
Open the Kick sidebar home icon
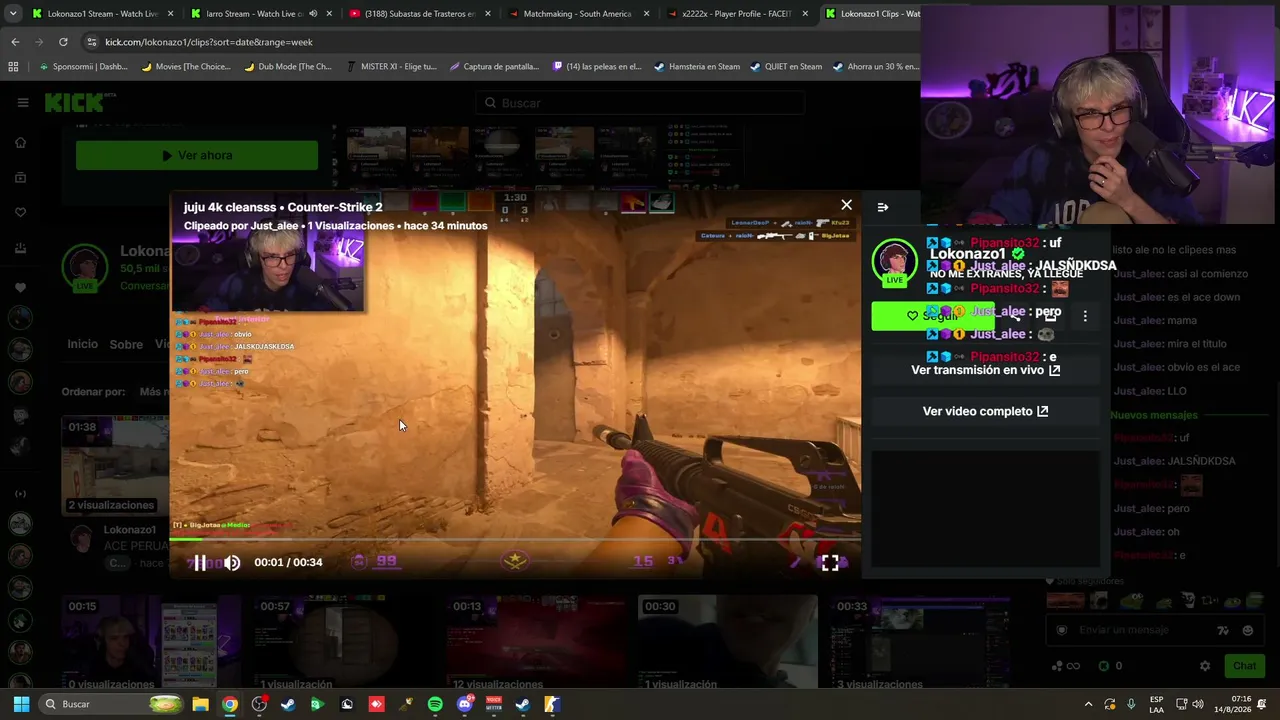[20, 143]
